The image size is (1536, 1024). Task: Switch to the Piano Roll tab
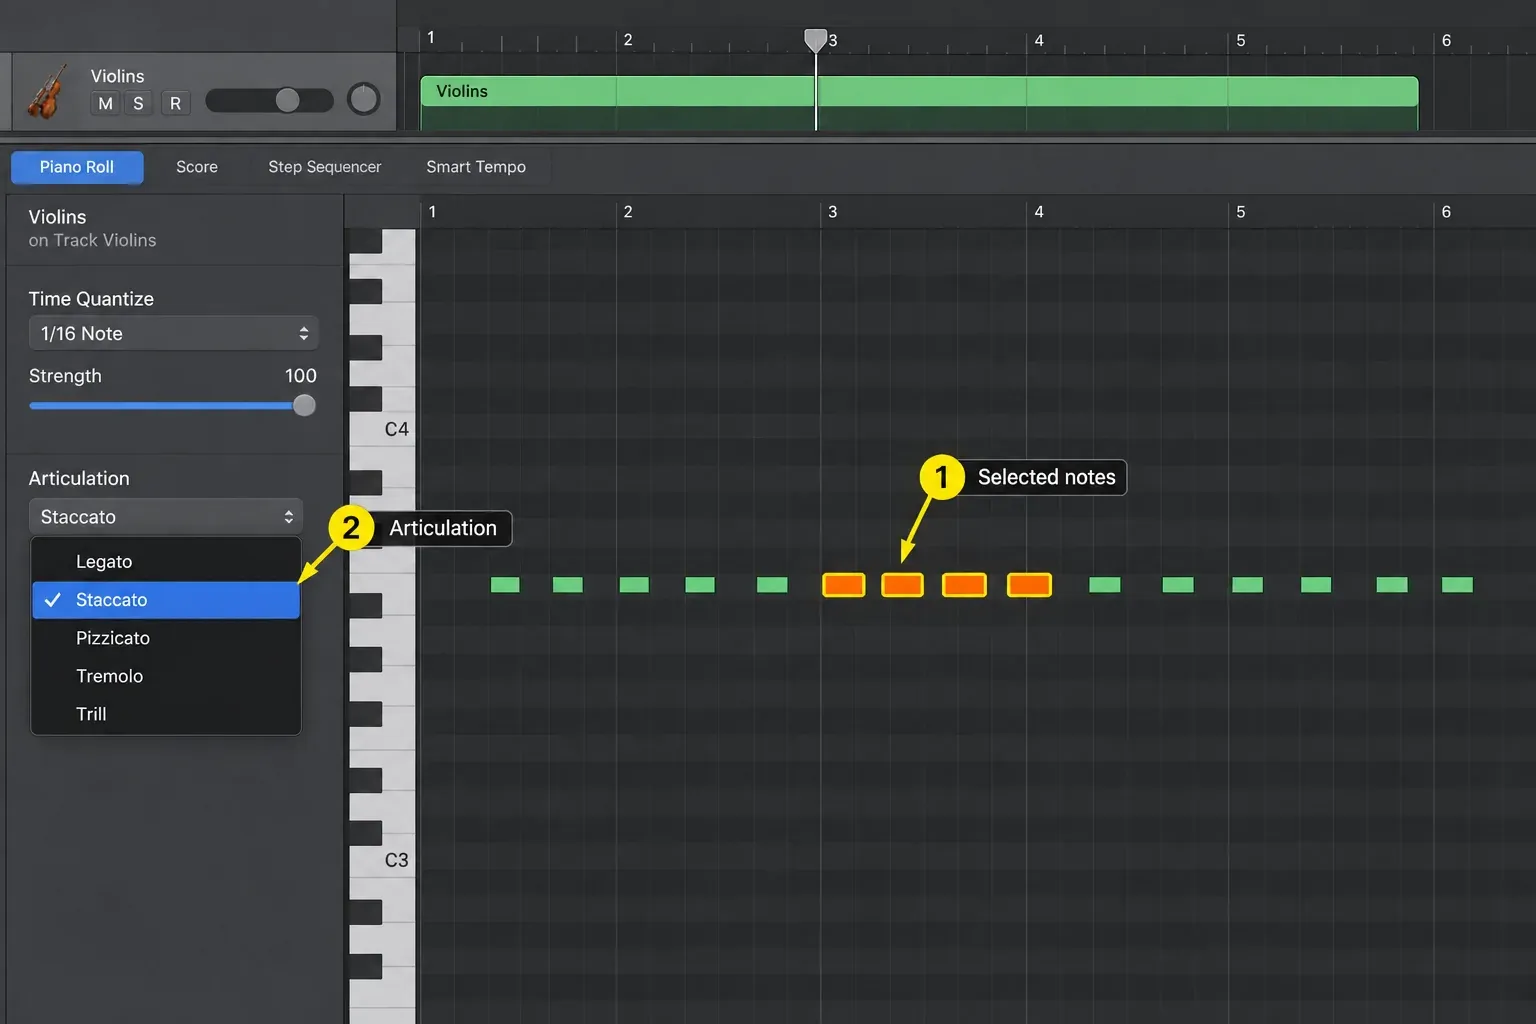pos(77,167)
